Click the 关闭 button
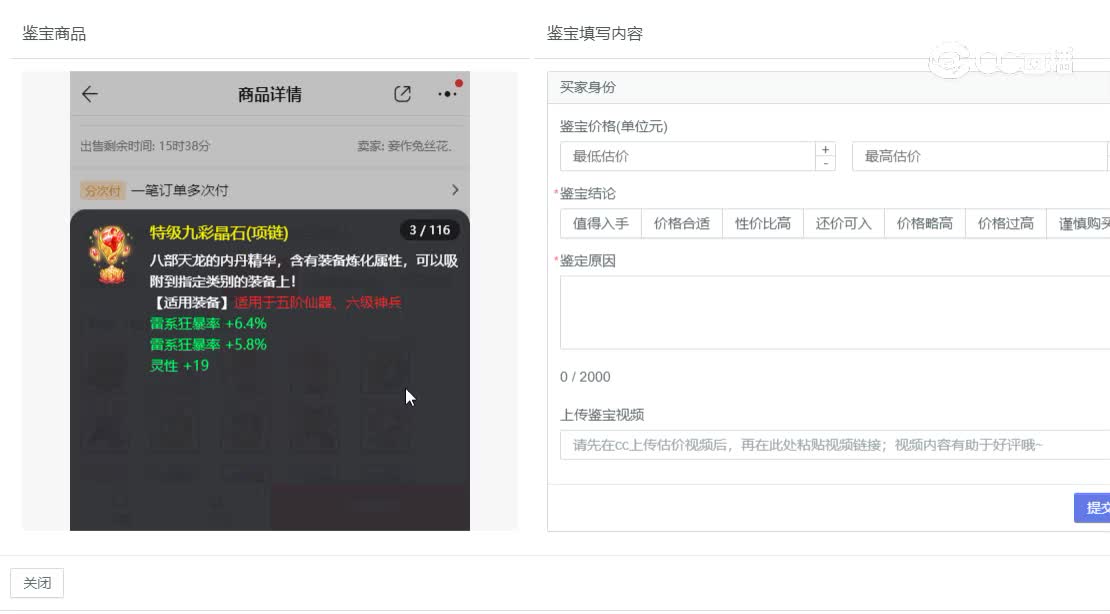This screenshot has width=1110, height=614. pyautogui.click(x=37, y=583)
